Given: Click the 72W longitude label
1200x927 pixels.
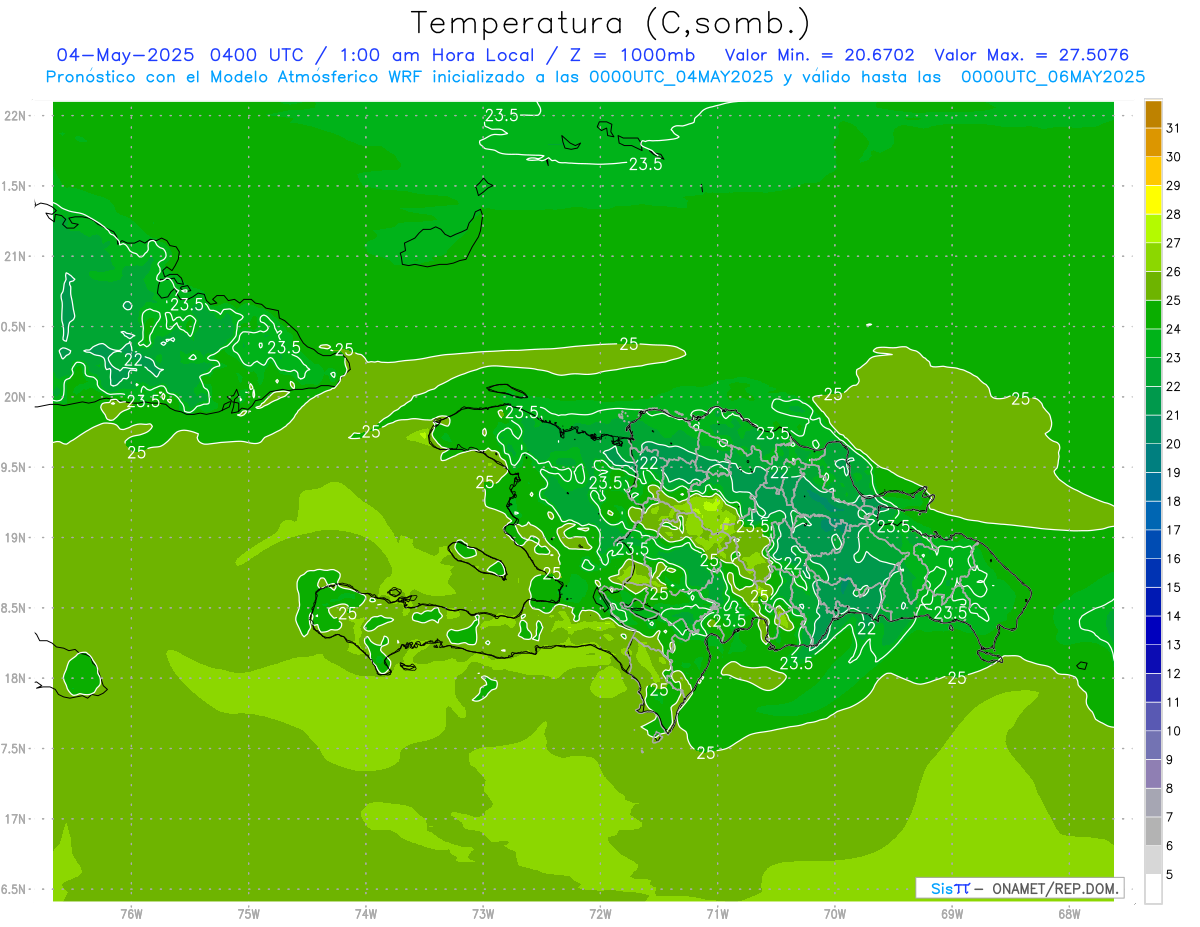Looking at the screenshot, I should coord(600,914).
